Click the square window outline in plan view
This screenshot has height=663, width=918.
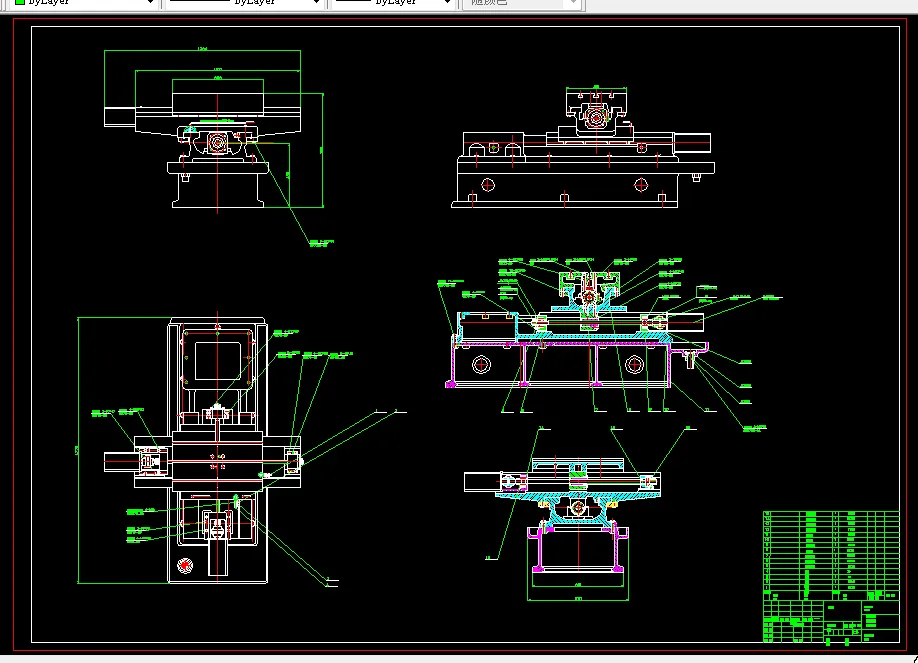pos(218,361)
